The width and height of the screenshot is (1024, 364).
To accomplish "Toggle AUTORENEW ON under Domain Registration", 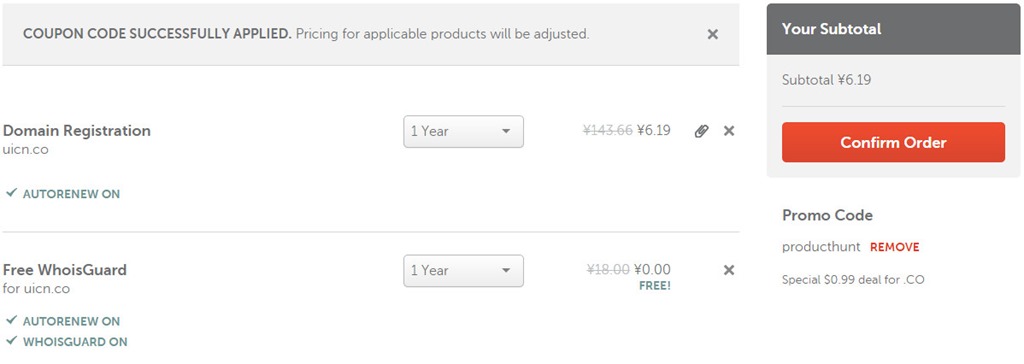I will 63,194.
